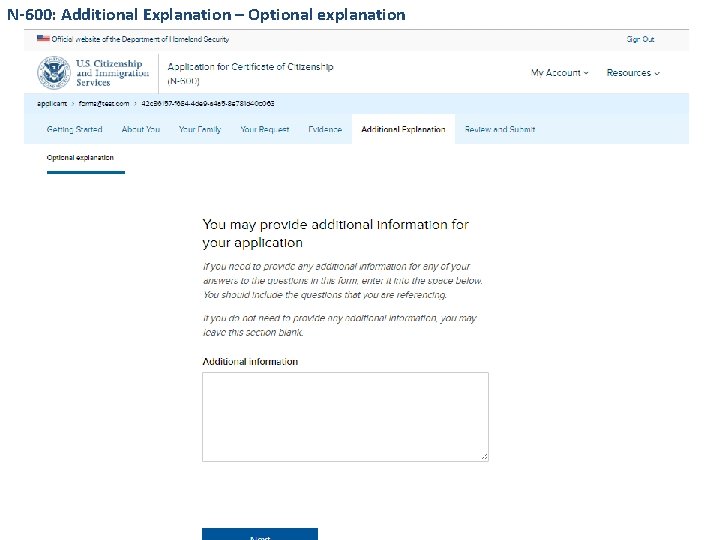Viewport: 720px width, 540px height.
Task: Click the application ID breadcrumb
Action: point(208,104)
